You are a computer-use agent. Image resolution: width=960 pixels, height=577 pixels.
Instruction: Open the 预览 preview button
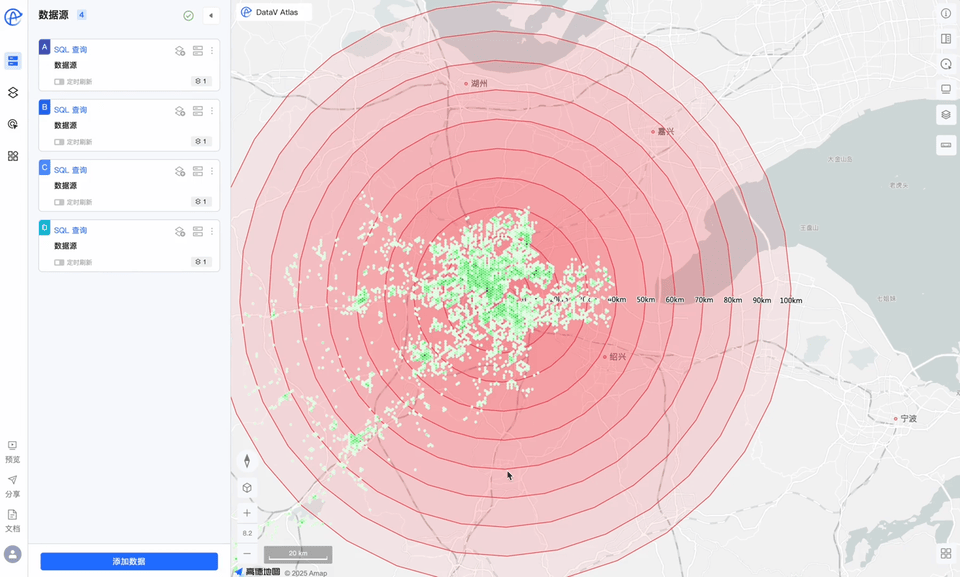(13, 452)
